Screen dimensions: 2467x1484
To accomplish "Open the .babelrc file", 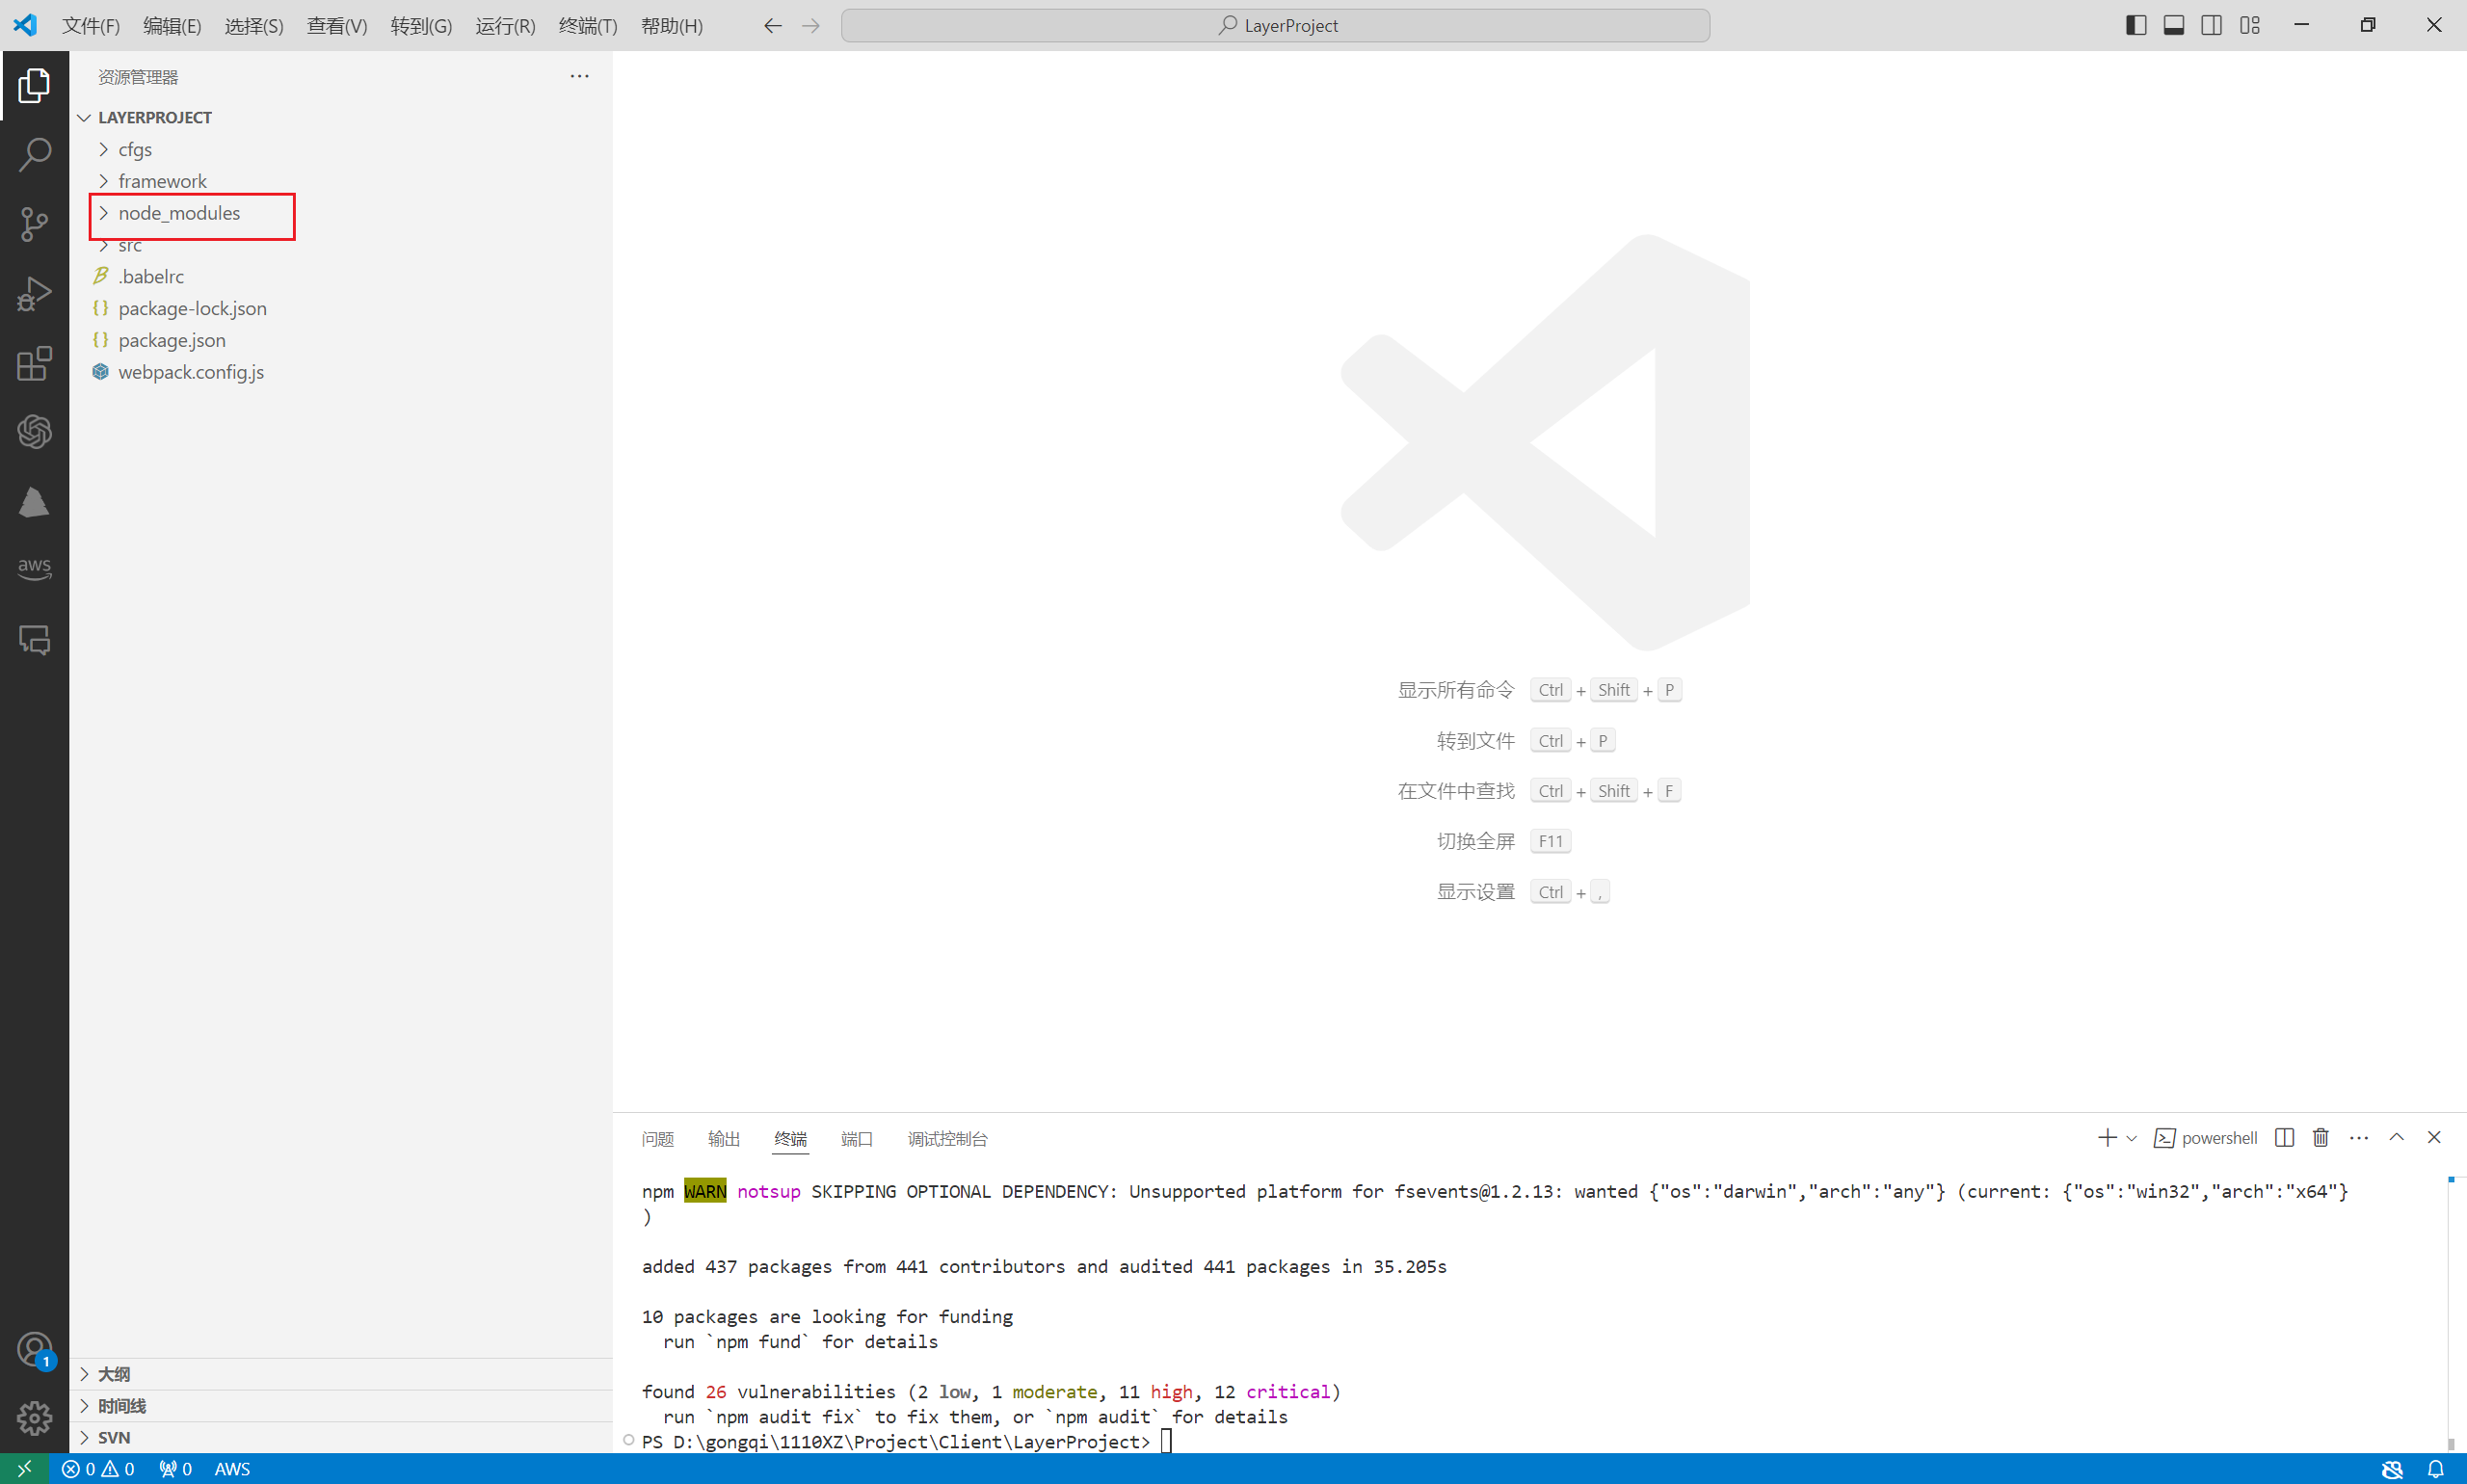I will click(x=343, y=276).
